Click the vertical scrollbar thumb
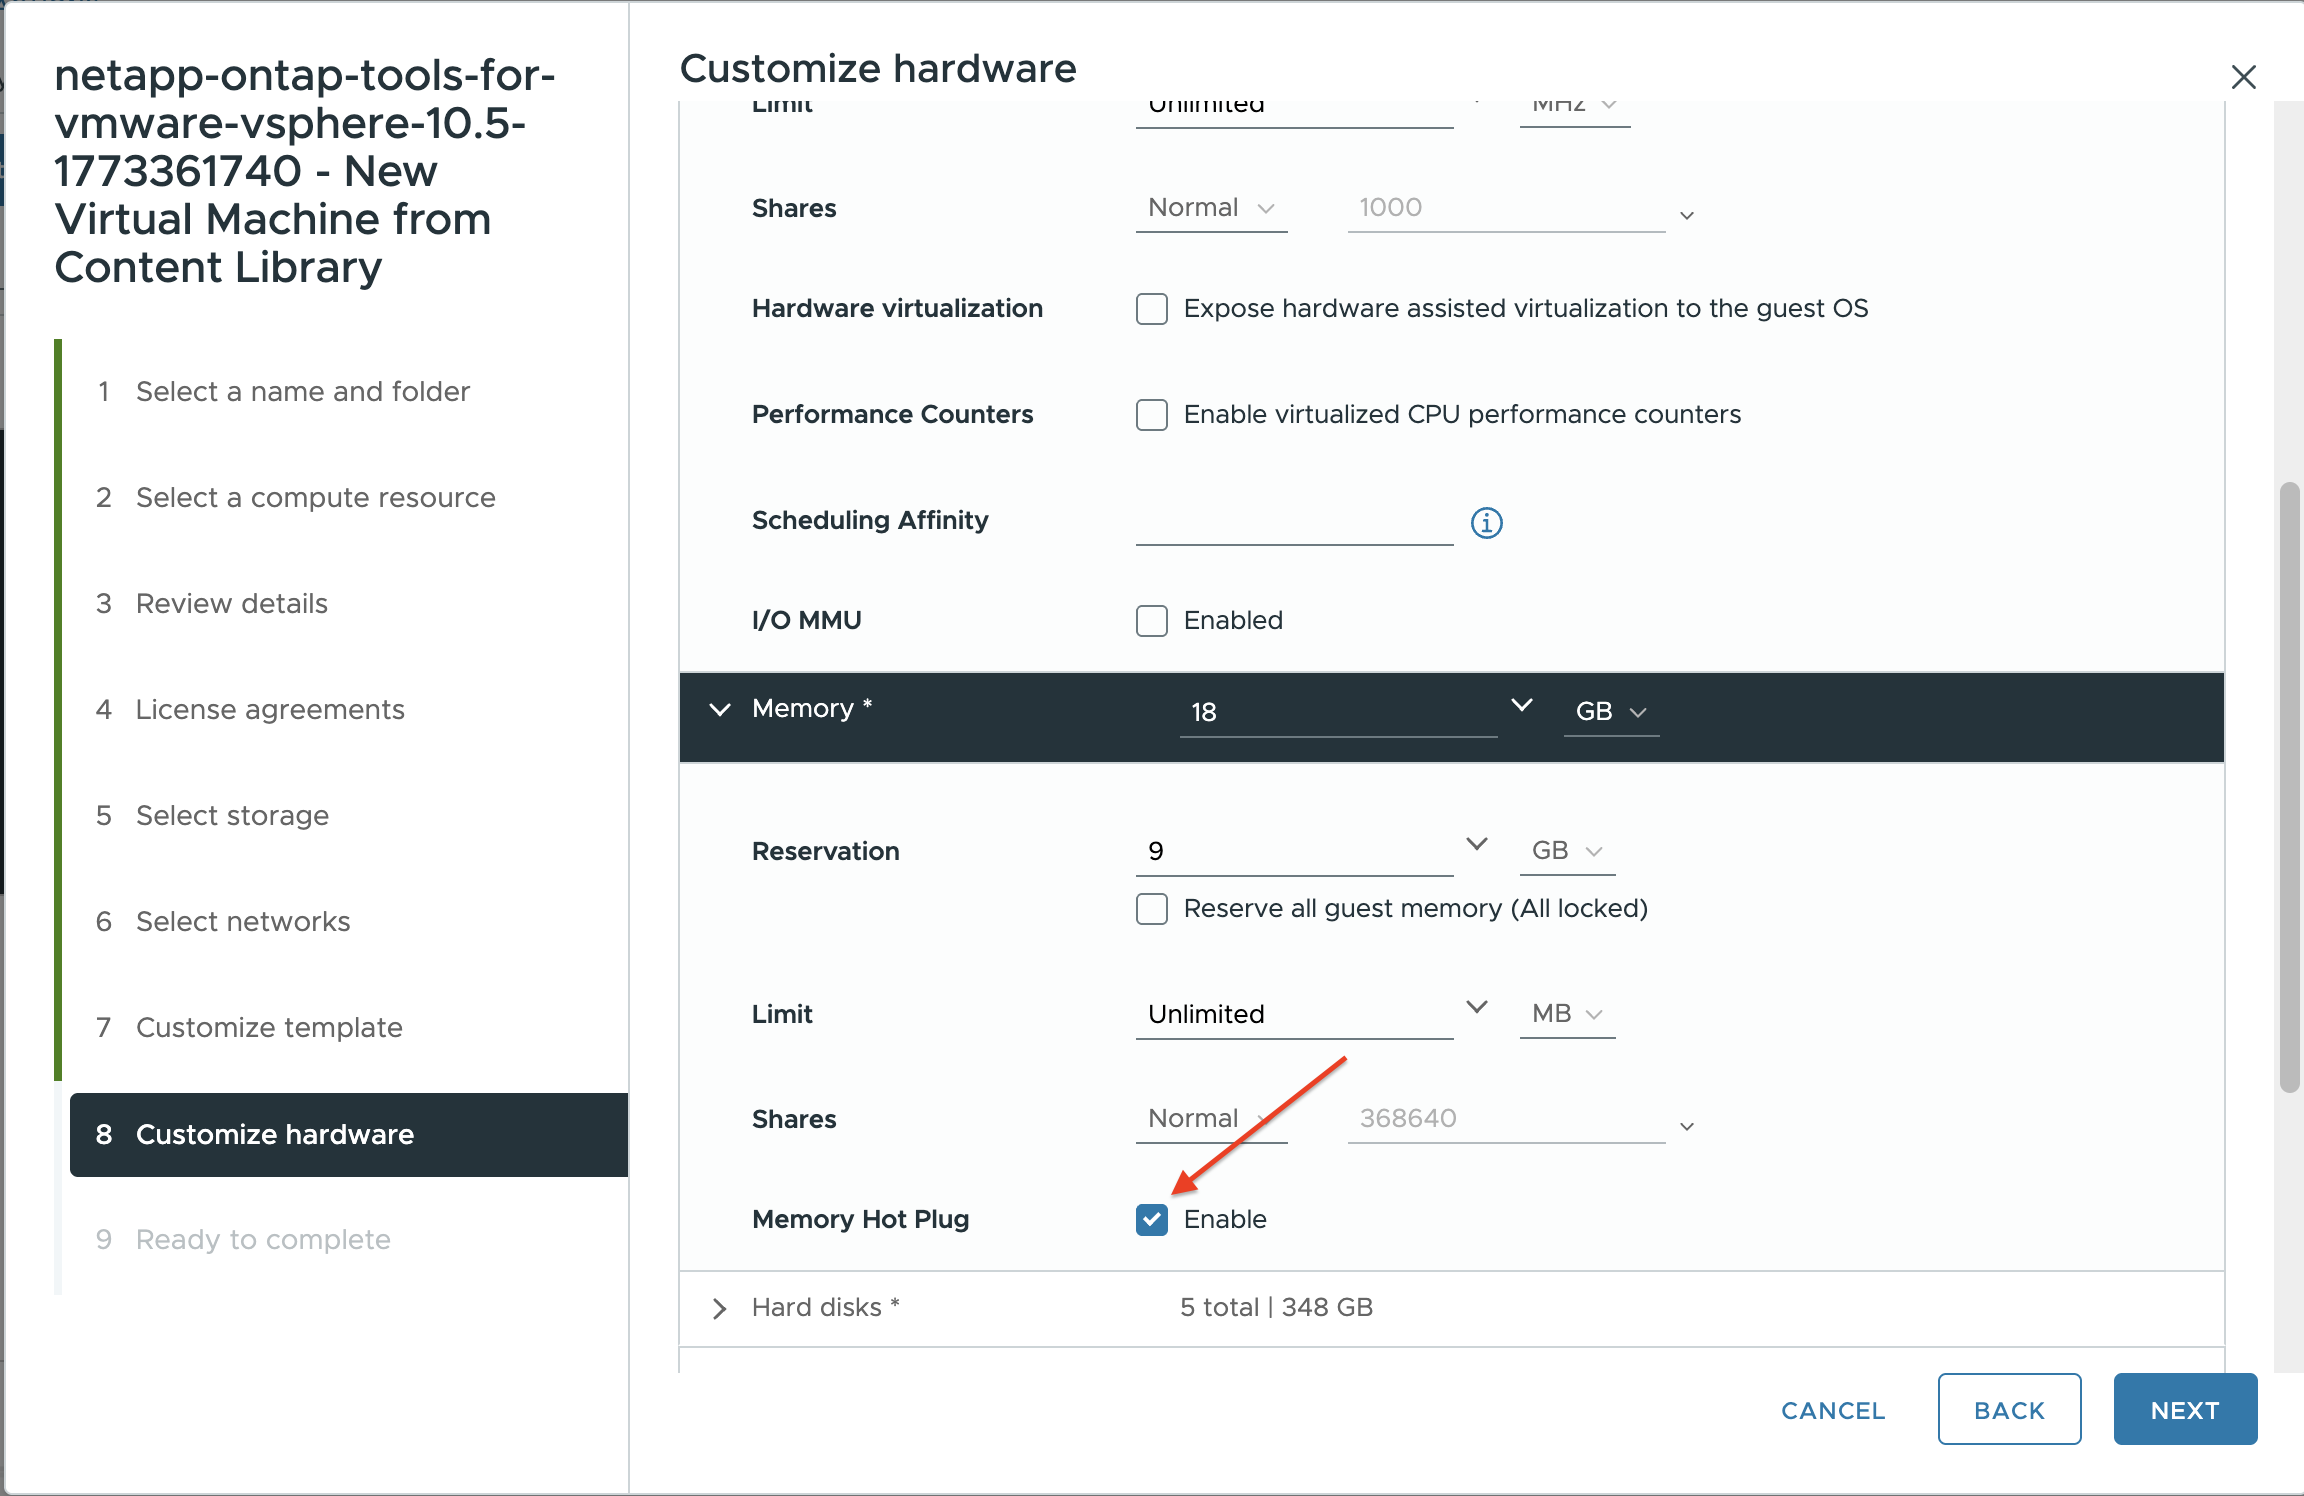The width and height of the screenshot is (2304, 1496). pos(2288,788)
